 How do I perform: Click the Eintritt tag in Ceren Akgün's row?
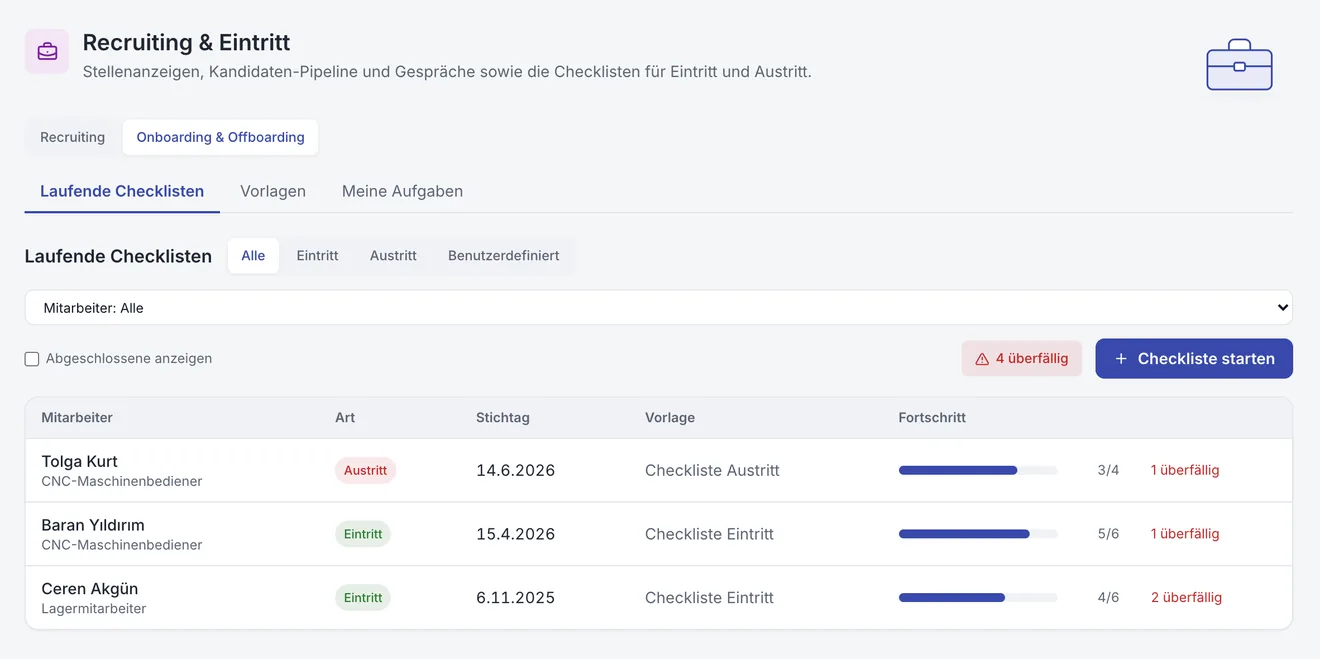(363, 598)
